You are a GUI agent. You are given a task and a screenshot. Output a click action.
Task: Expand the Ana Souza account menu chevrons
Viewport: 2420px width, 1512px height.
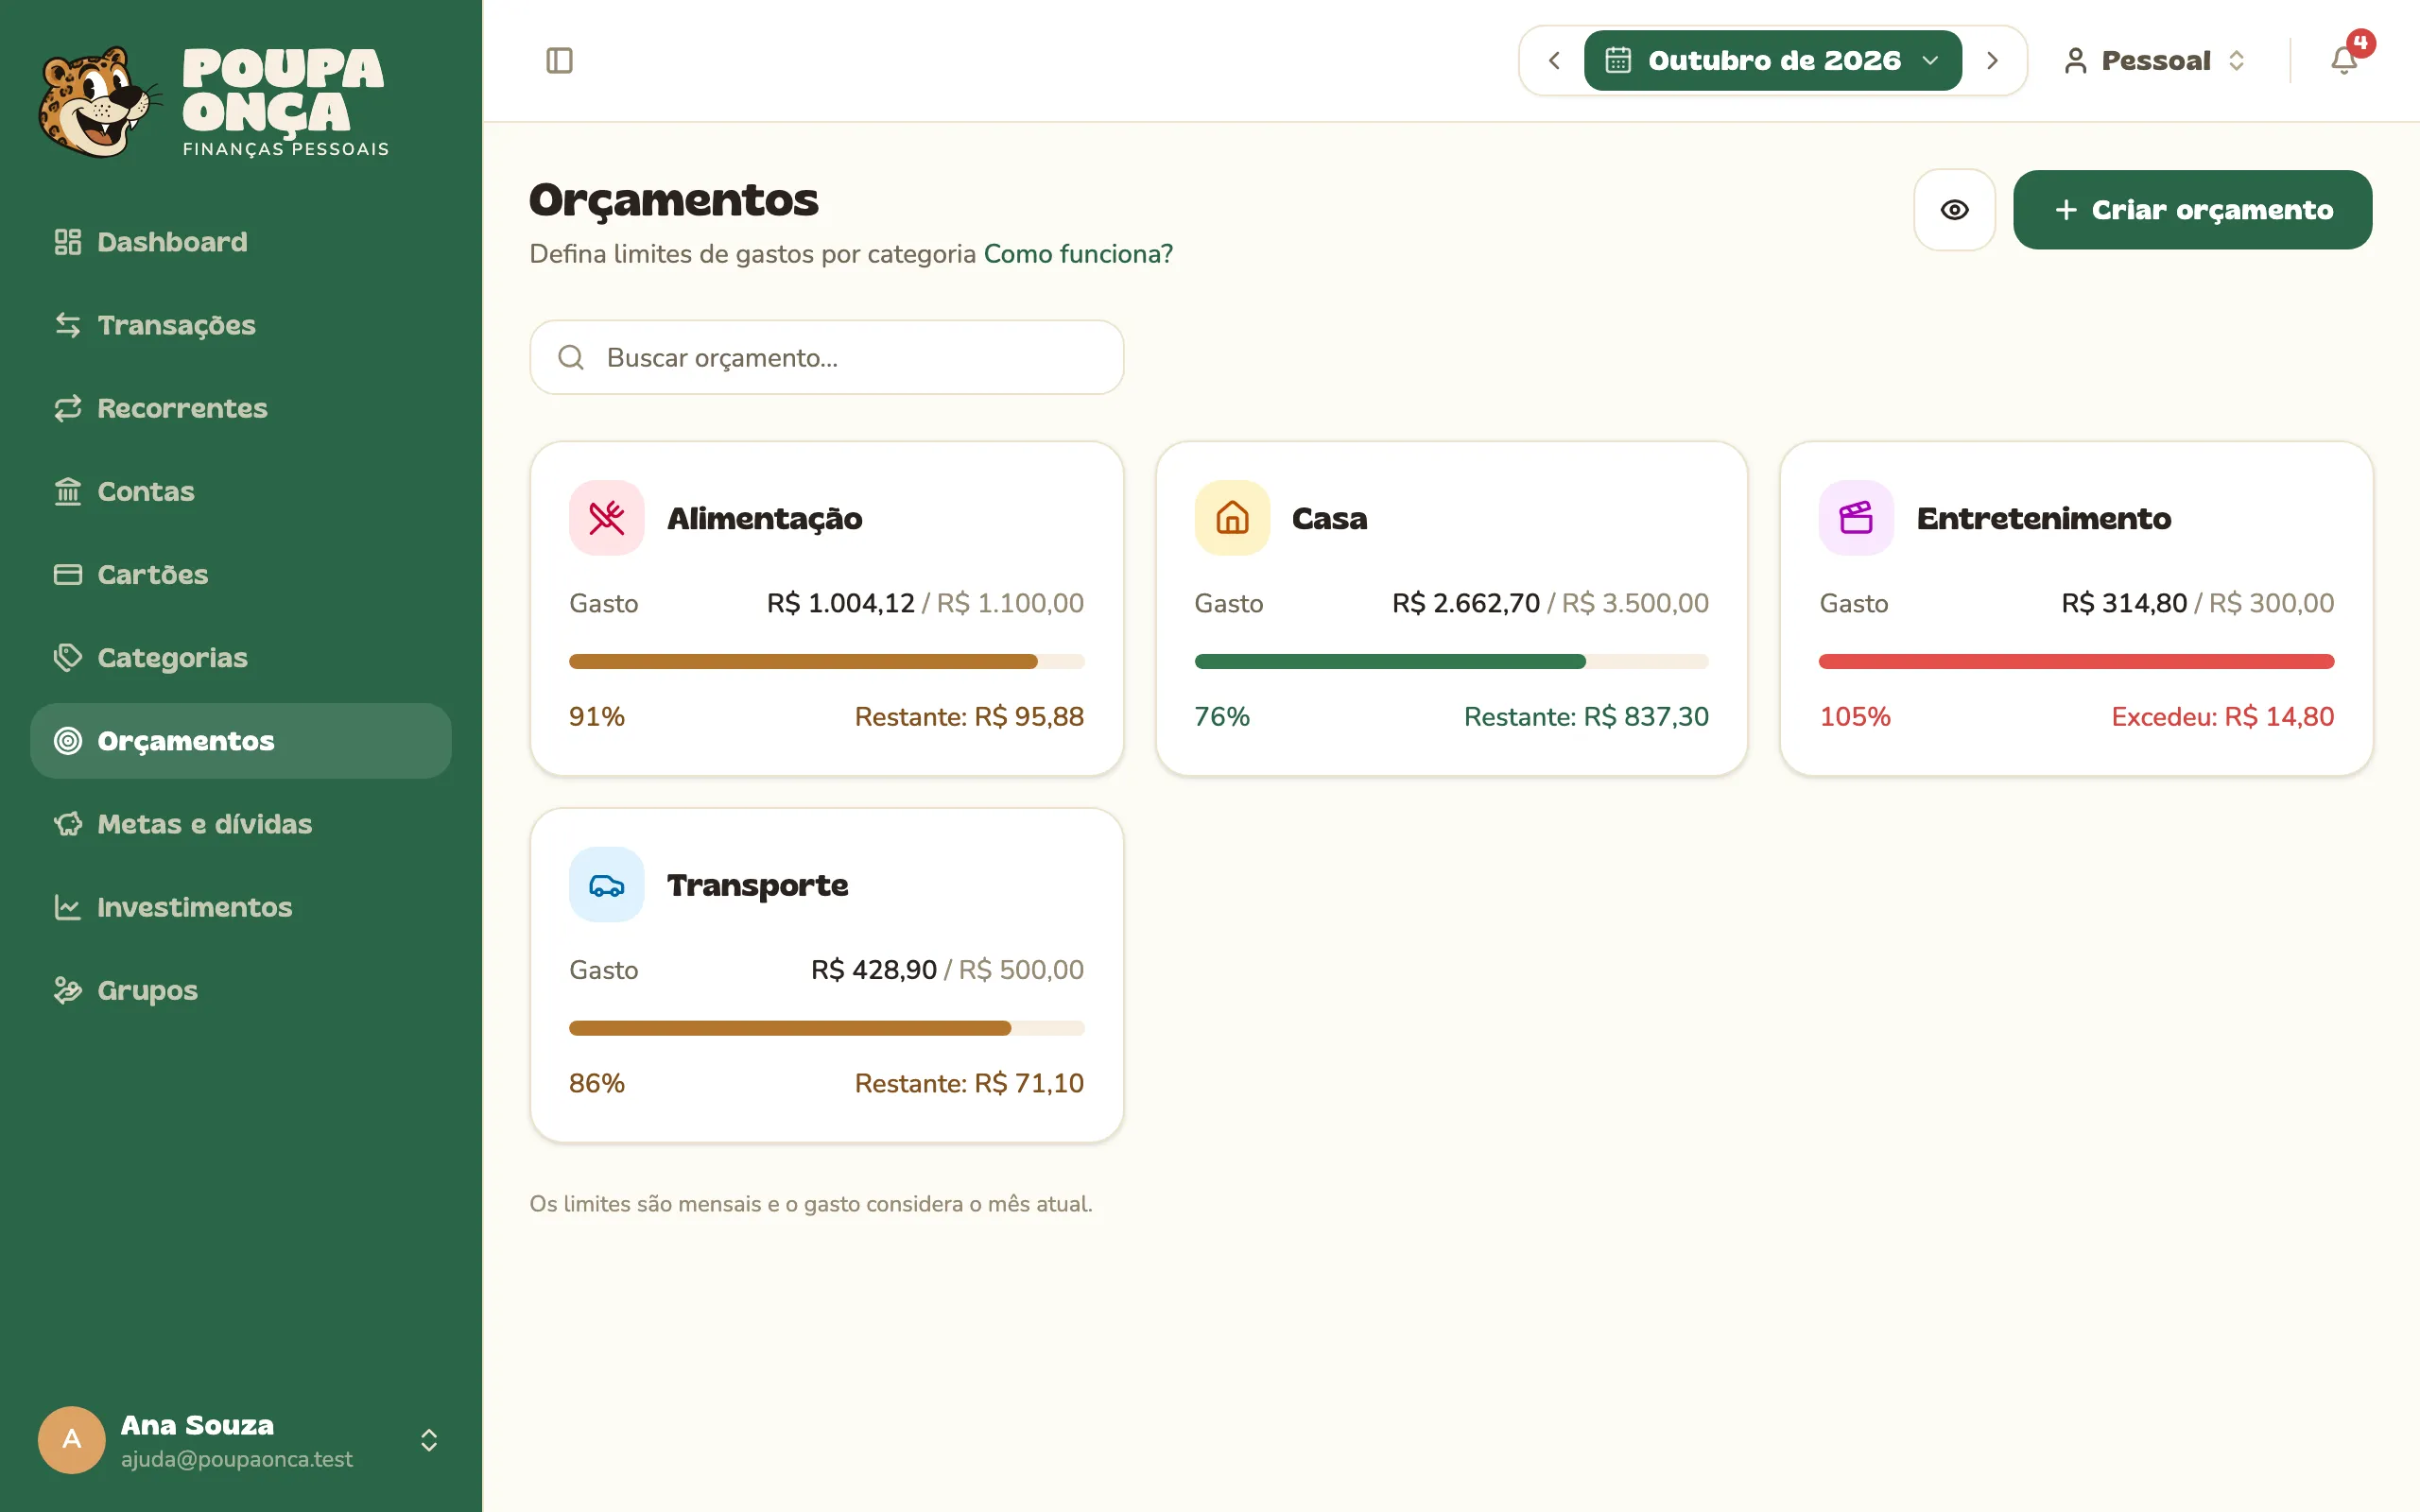pos(429,1440)
